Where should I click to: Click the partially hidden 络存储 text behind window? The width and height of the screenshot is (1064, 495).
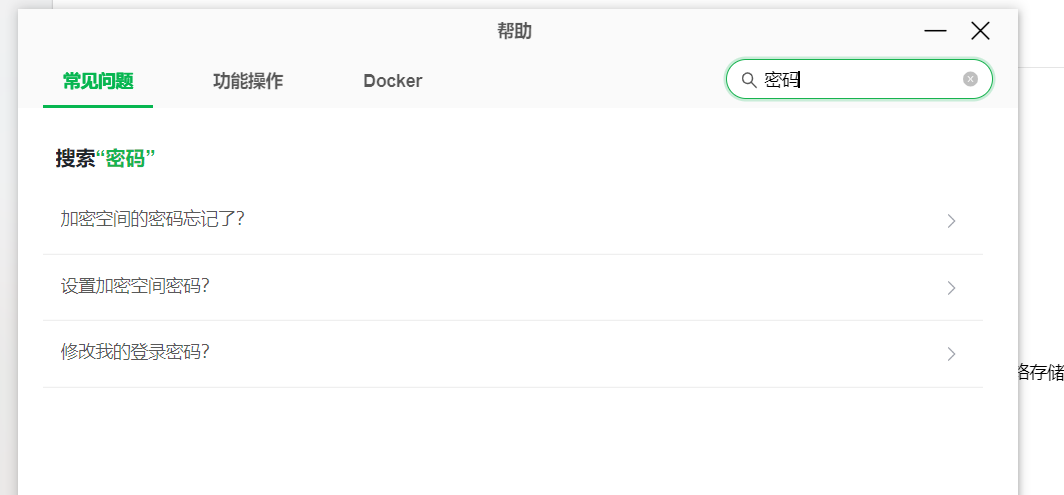(1041, 373)
